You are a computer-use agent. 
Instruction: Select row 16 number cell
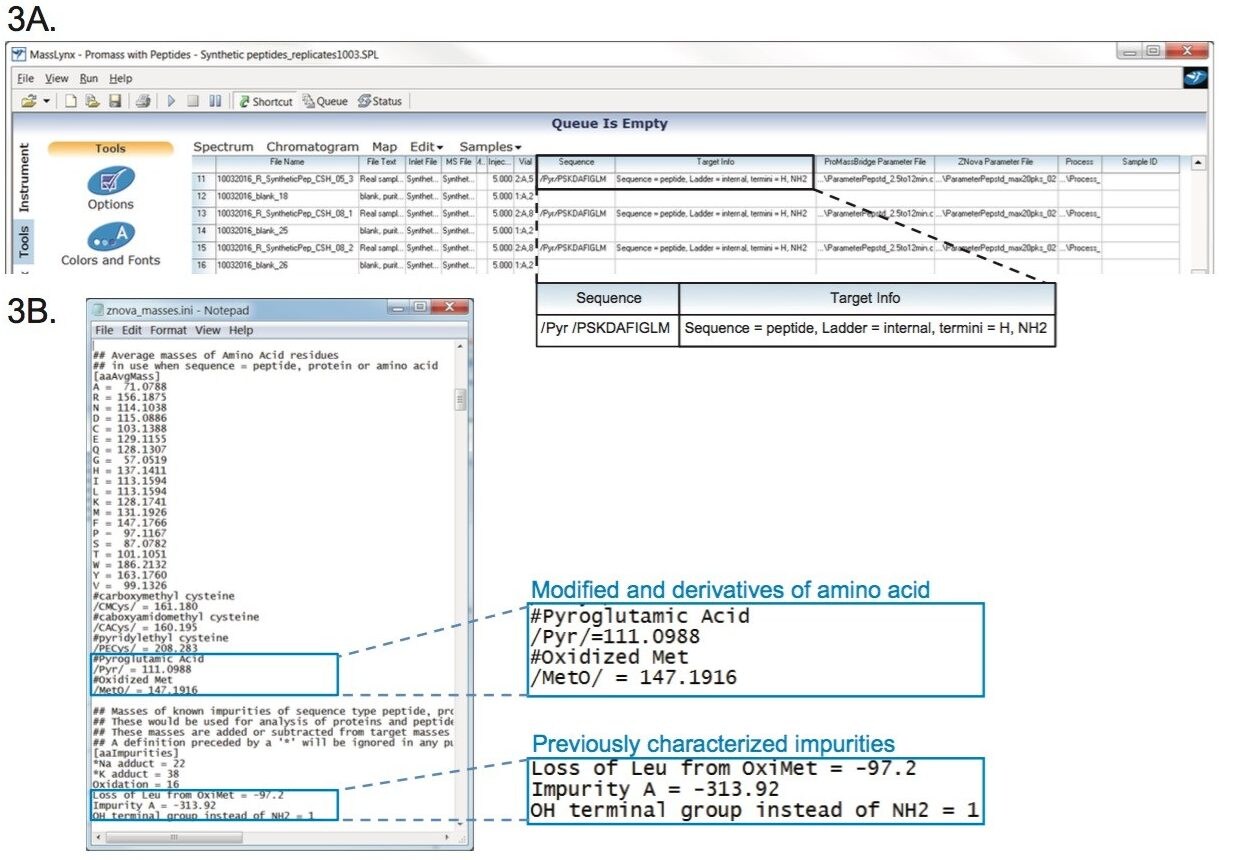(204, 265)
